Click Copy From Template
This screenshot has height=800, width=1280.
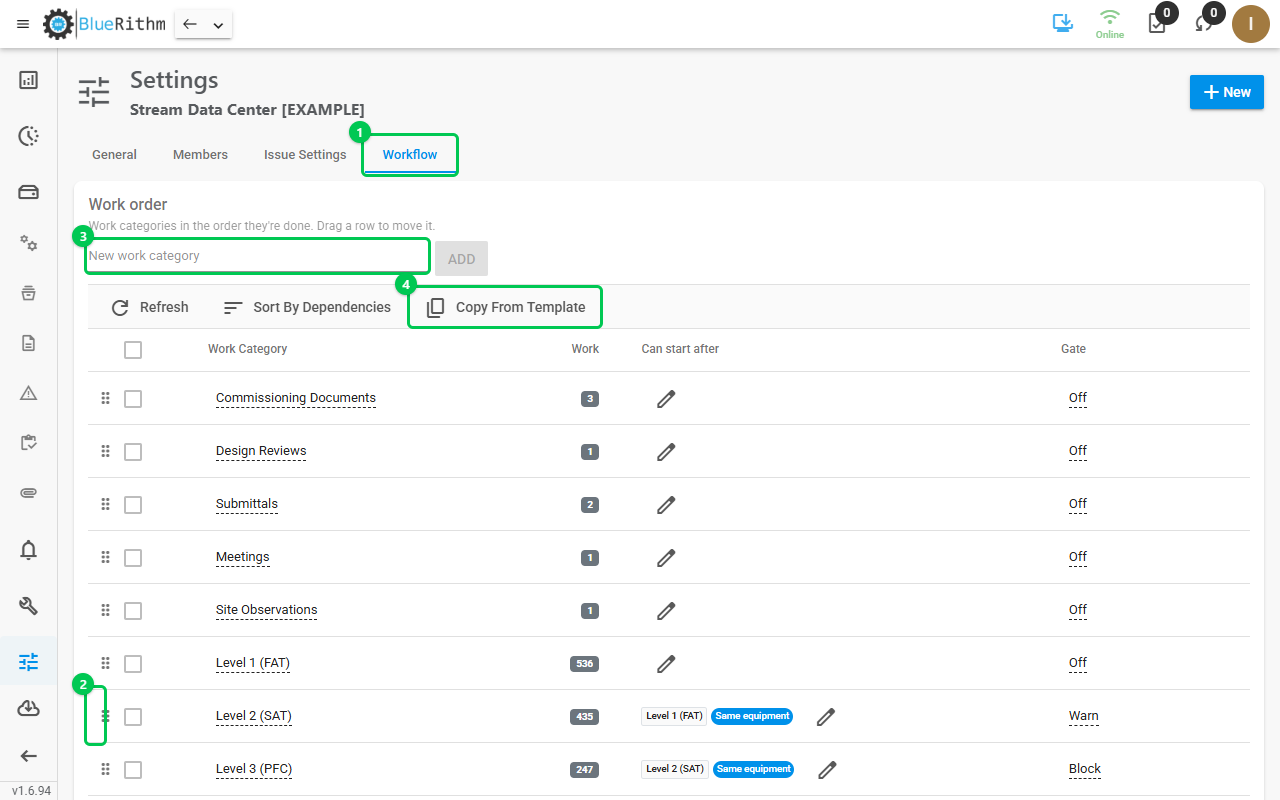click(506, 307)
